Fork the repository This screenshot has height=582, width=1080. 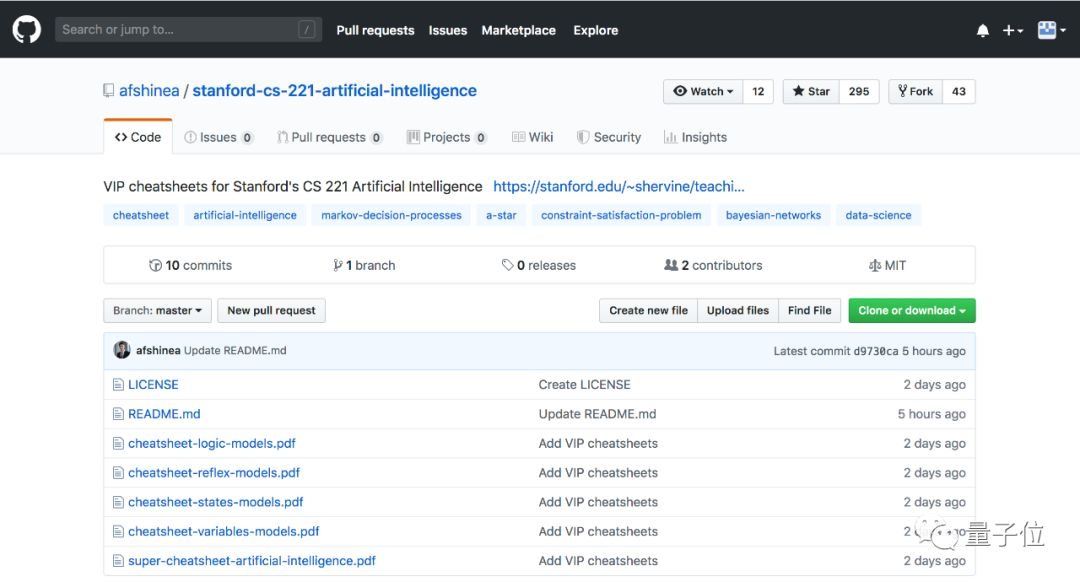click(915, 91)
